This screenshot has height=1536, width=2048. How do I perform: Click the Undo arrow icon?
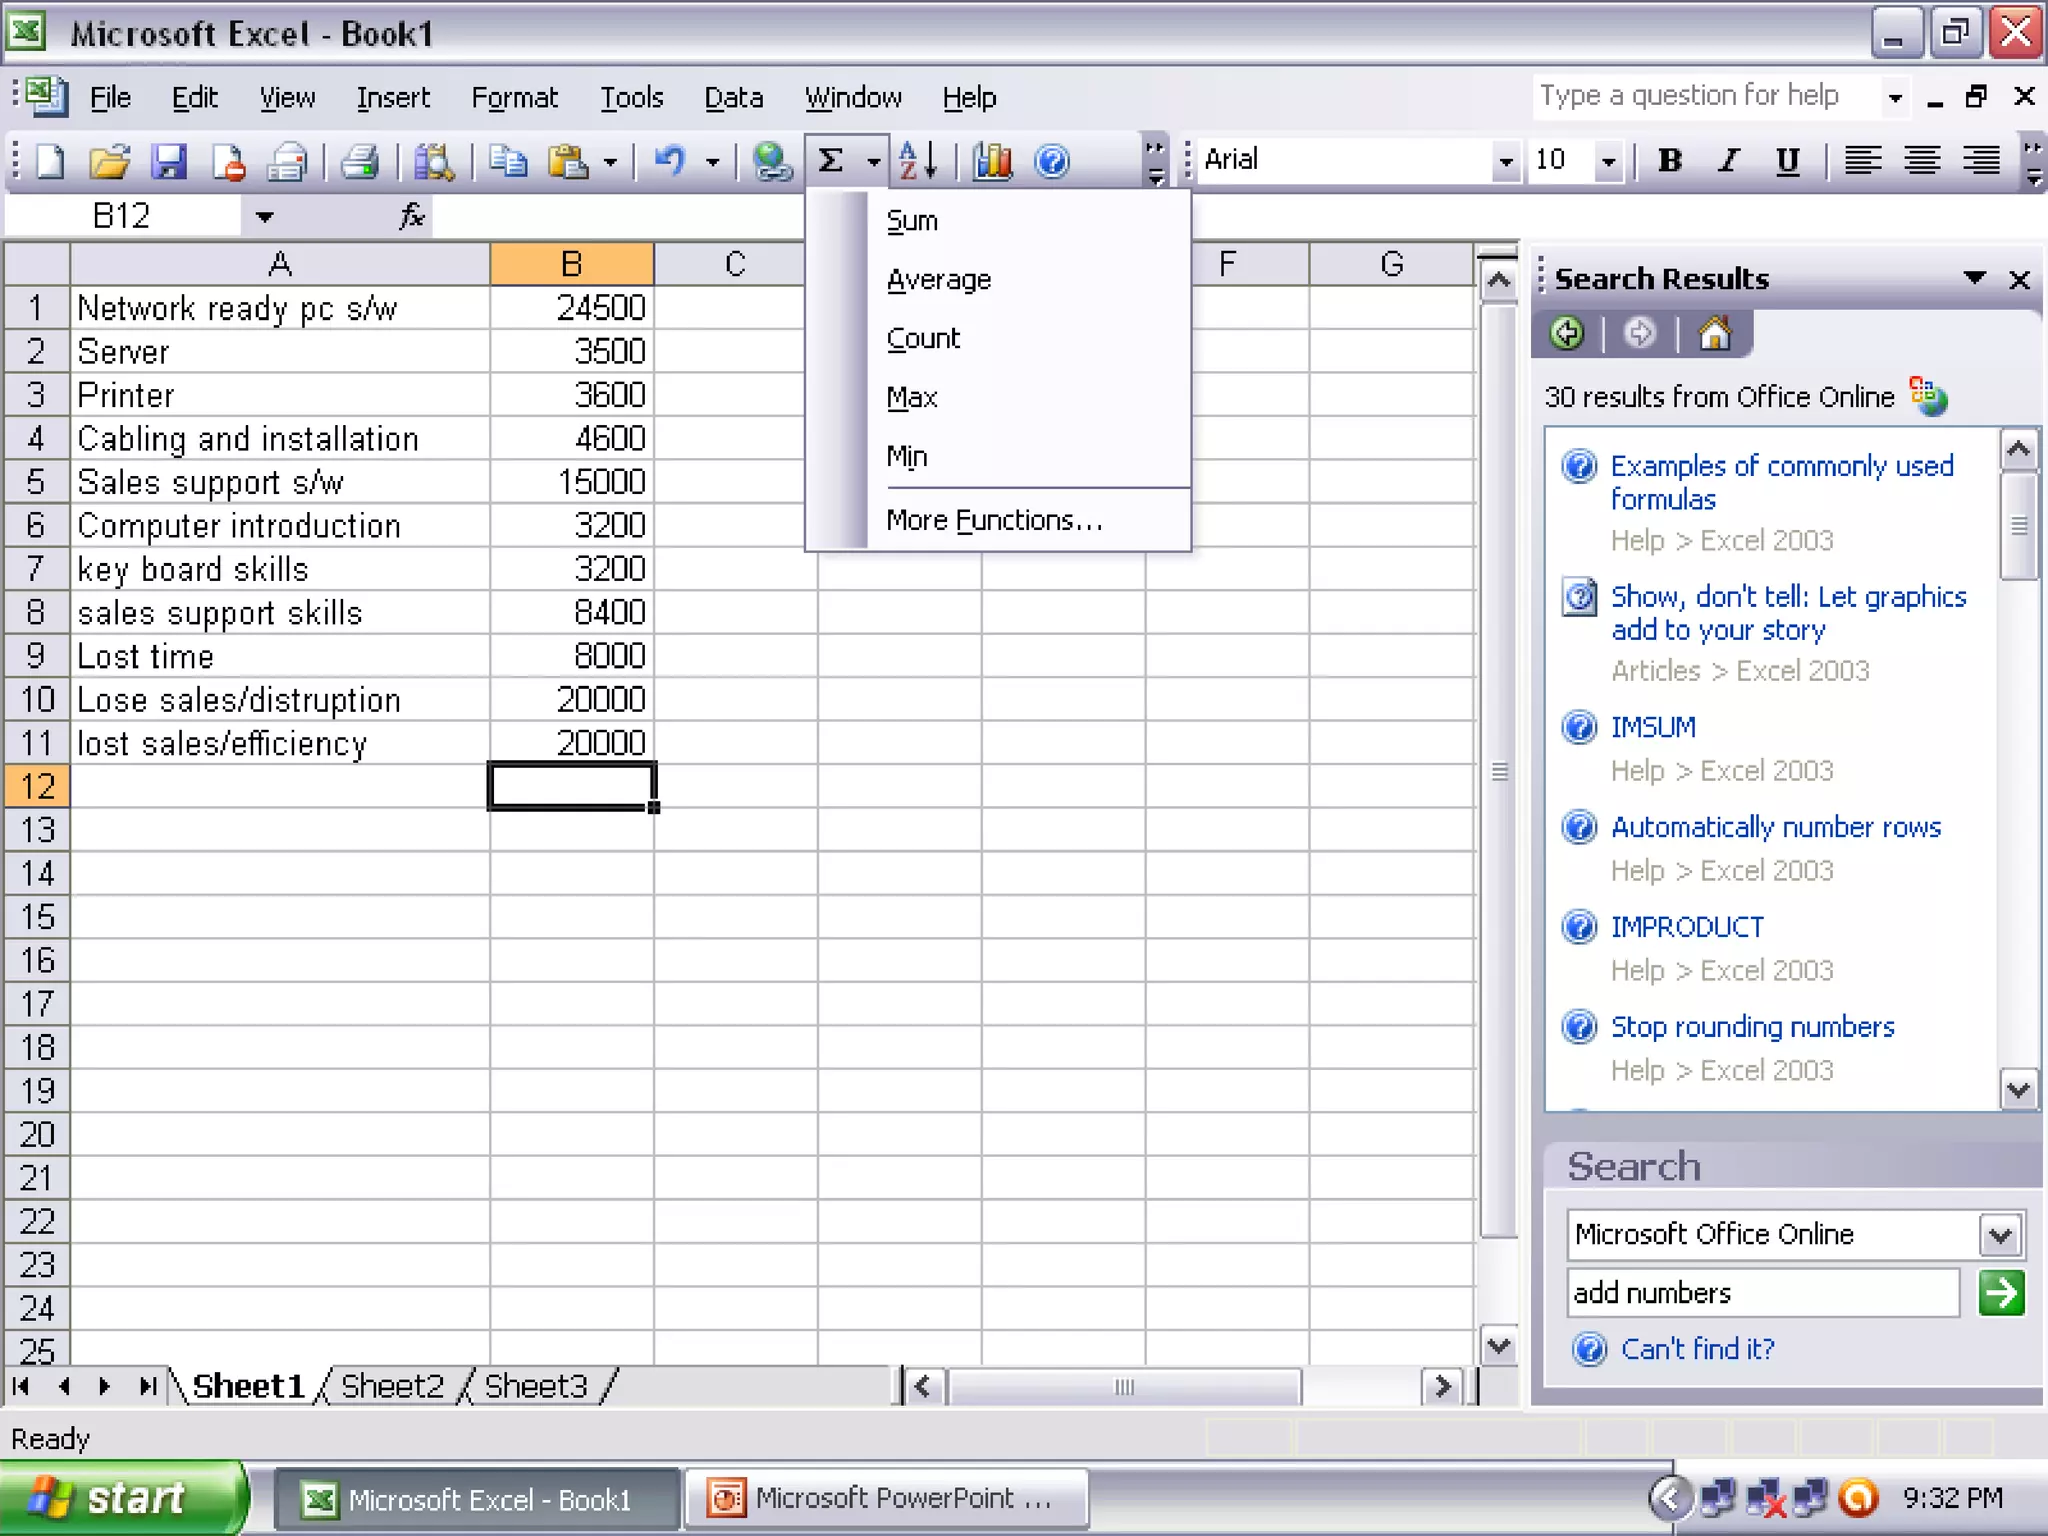click(671, 161)
